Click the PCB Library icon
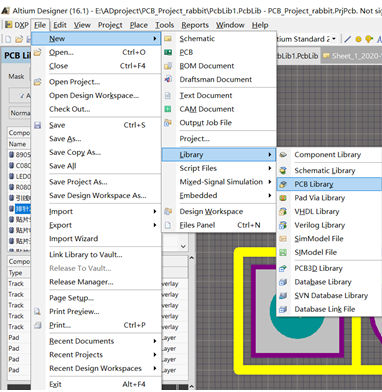This screenshot has height=392, width=382. point(283,184)
